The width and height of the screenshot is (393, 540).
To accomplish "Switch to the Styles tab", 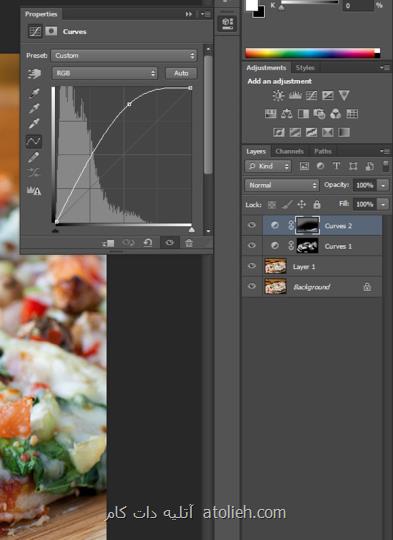I will (305, 68).
